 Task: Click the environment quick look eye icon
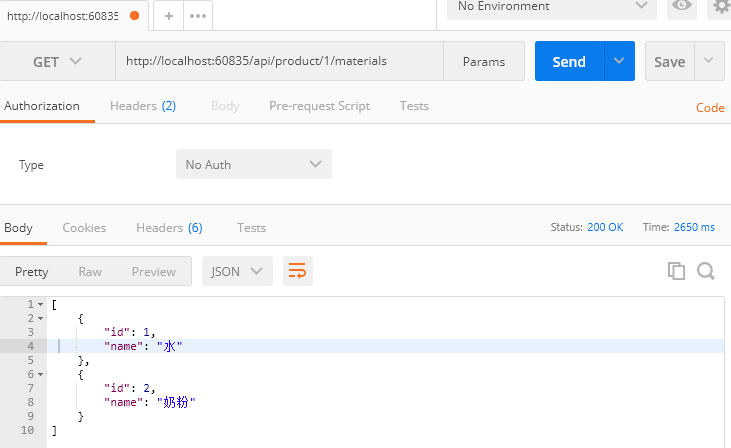(x=683, y=6)
